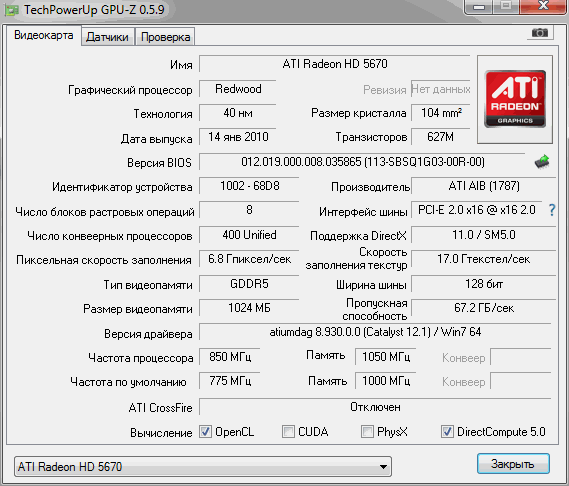Viewport: 569px width, 486px height.
Task: Click the Версия BIOS label
Action: click(x=159, y=163)
